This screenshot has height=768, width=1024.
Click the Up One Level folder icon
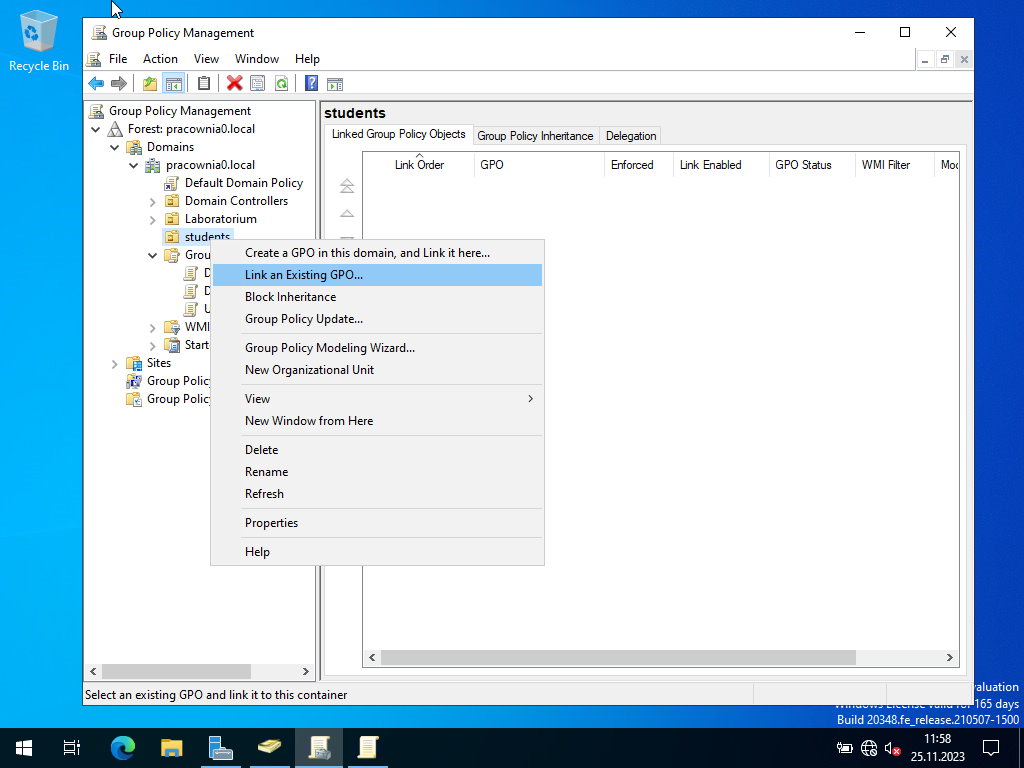pyautogui.click(x=150, y=84)
